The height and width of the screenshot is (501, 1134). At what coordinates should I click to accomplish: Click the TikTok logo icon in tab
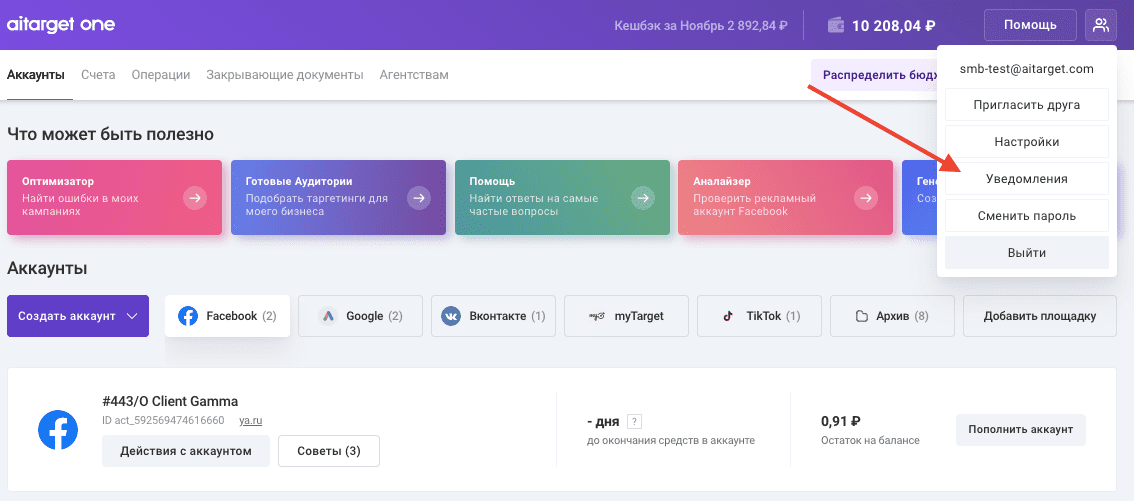point(728,316)
